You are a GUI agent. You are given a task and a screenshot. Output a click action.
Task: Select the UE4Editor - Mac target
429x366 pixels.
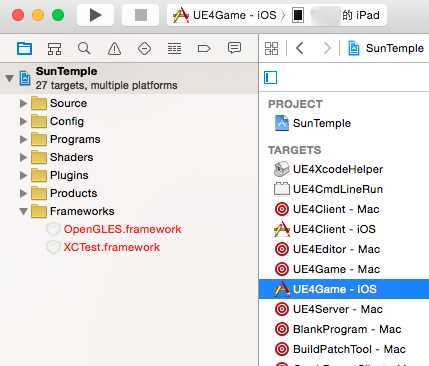[x=344, y=249]
